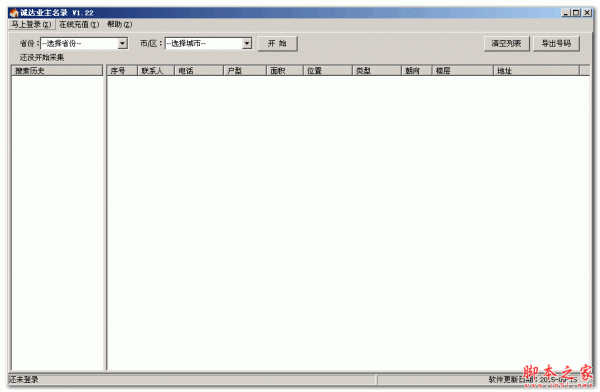Expand the 省份 province dropdown arrow
Image resolution: width=600 pixels, height=392 pixels.
[122, 43]
